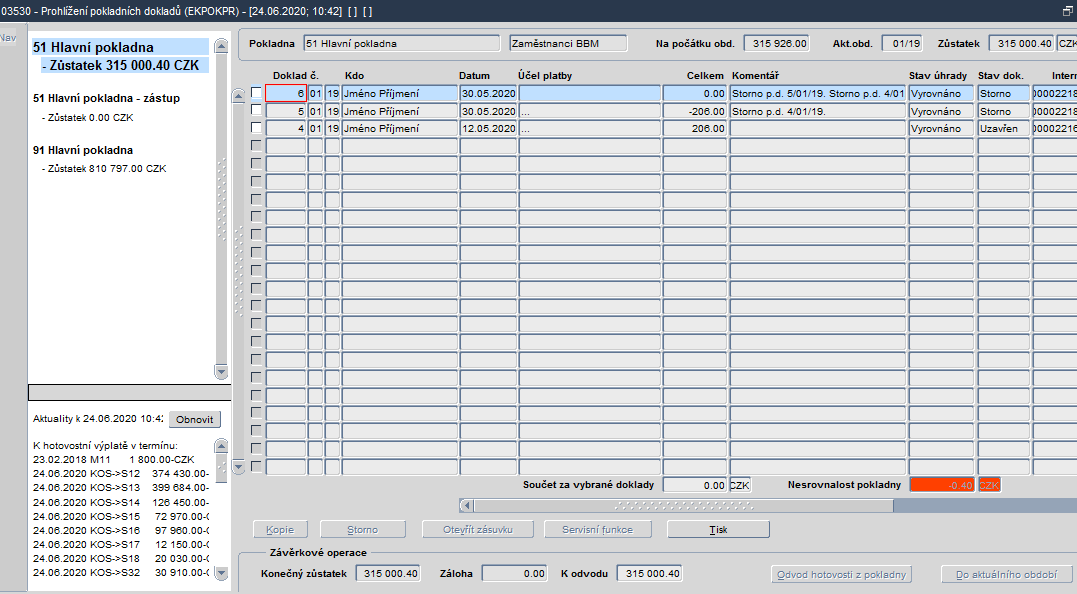Click document number cell 6
The height and width of the screenshot is (594, 1077).
[x=286, y=93]
